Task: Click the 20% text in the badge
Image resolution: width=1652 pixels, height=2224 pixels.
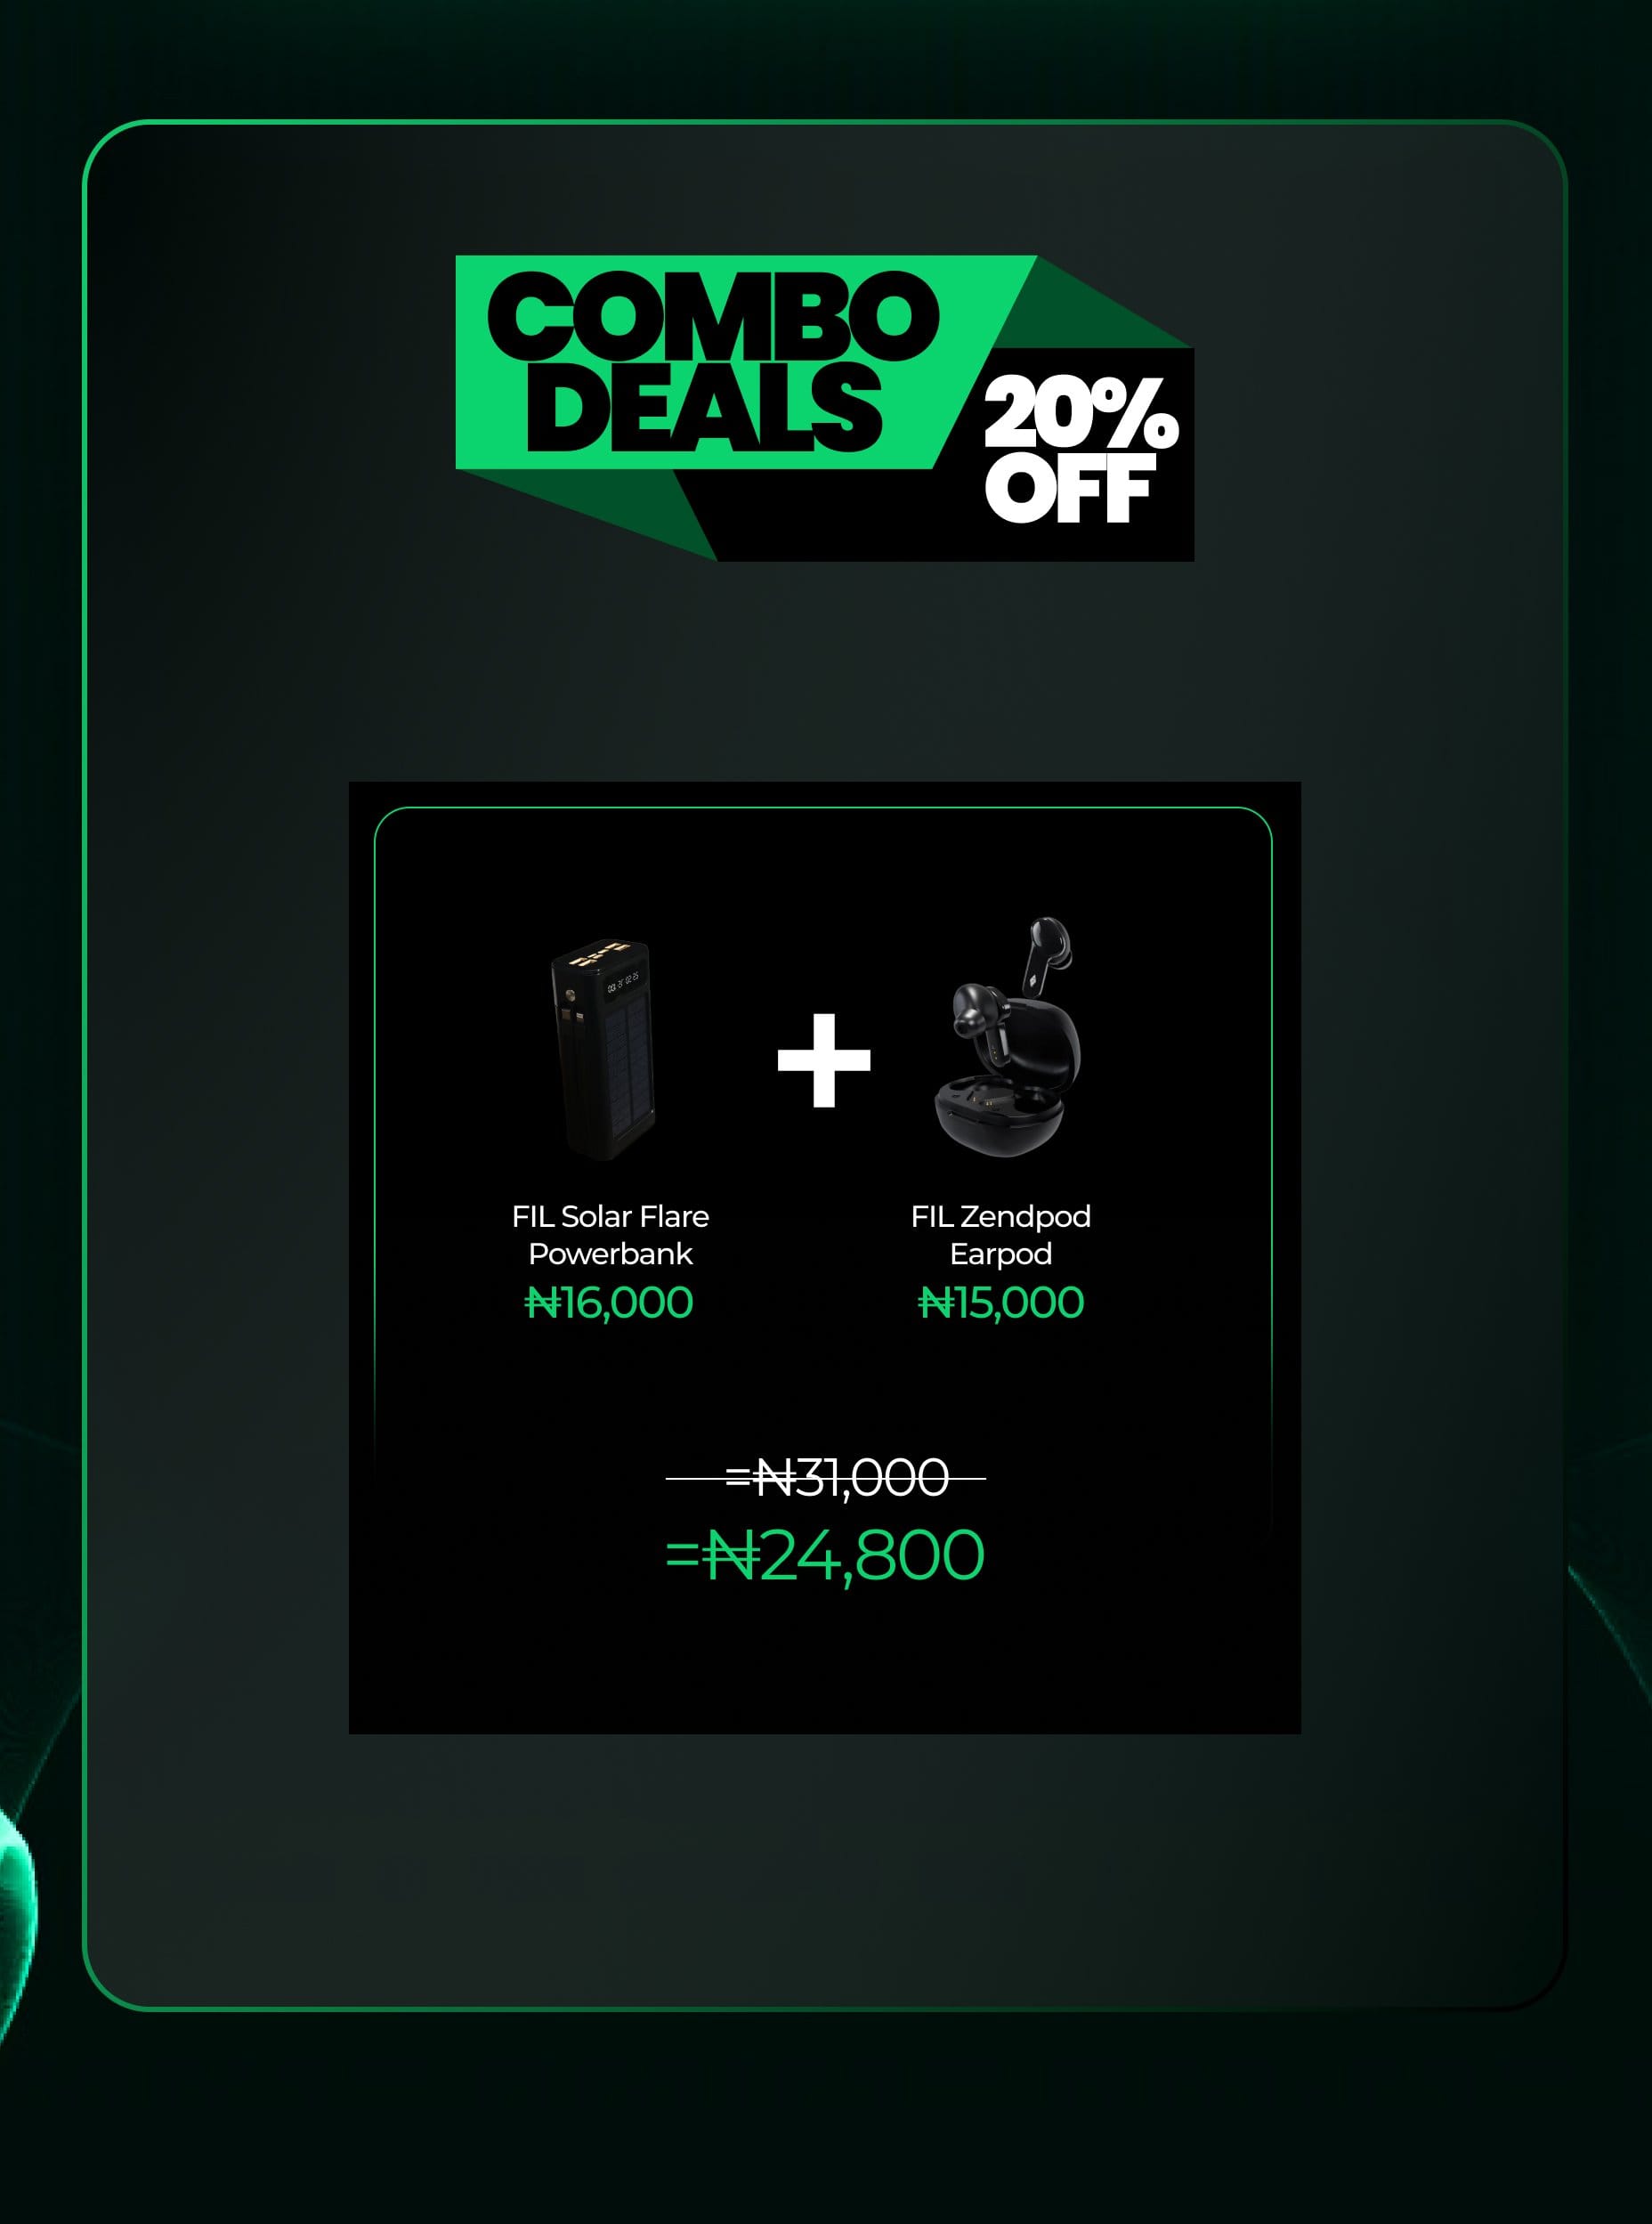Action: tap(1081, 413)
